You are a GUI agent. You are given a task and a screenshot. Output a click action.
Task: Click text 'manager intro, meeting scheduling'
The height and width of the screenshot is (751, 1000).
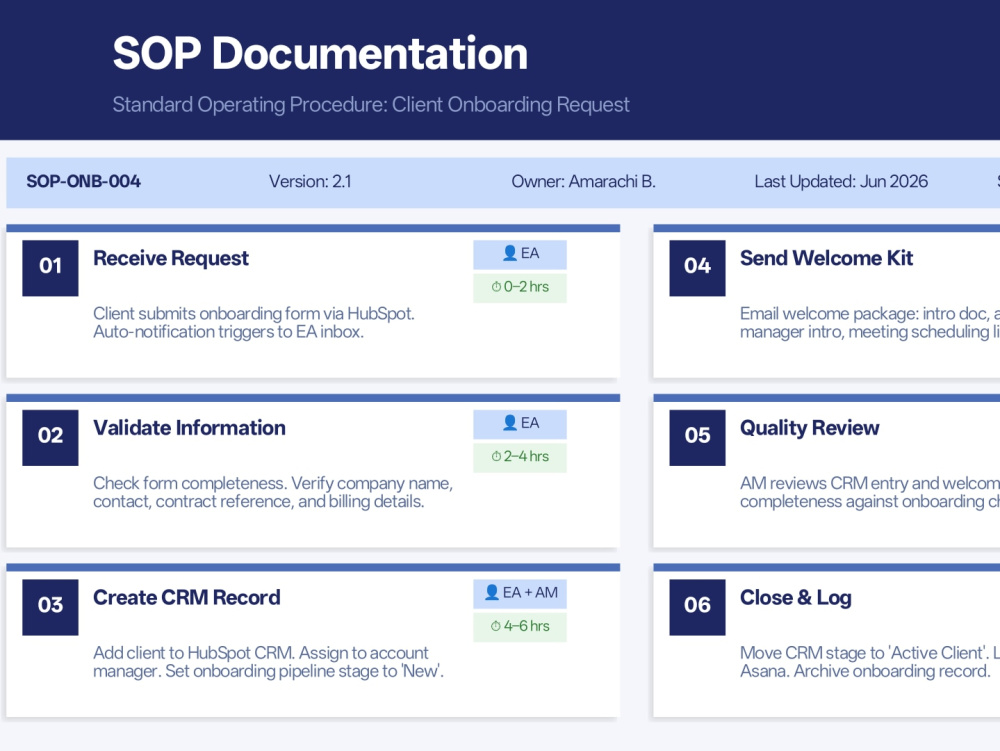(864, 332)
